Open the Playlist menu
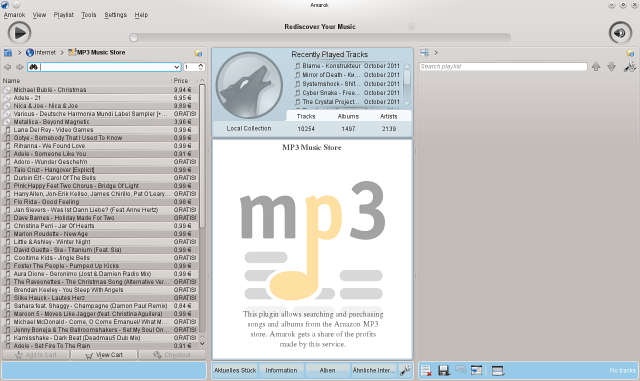This screenshot has width=640, height=381. click(64, 15)
